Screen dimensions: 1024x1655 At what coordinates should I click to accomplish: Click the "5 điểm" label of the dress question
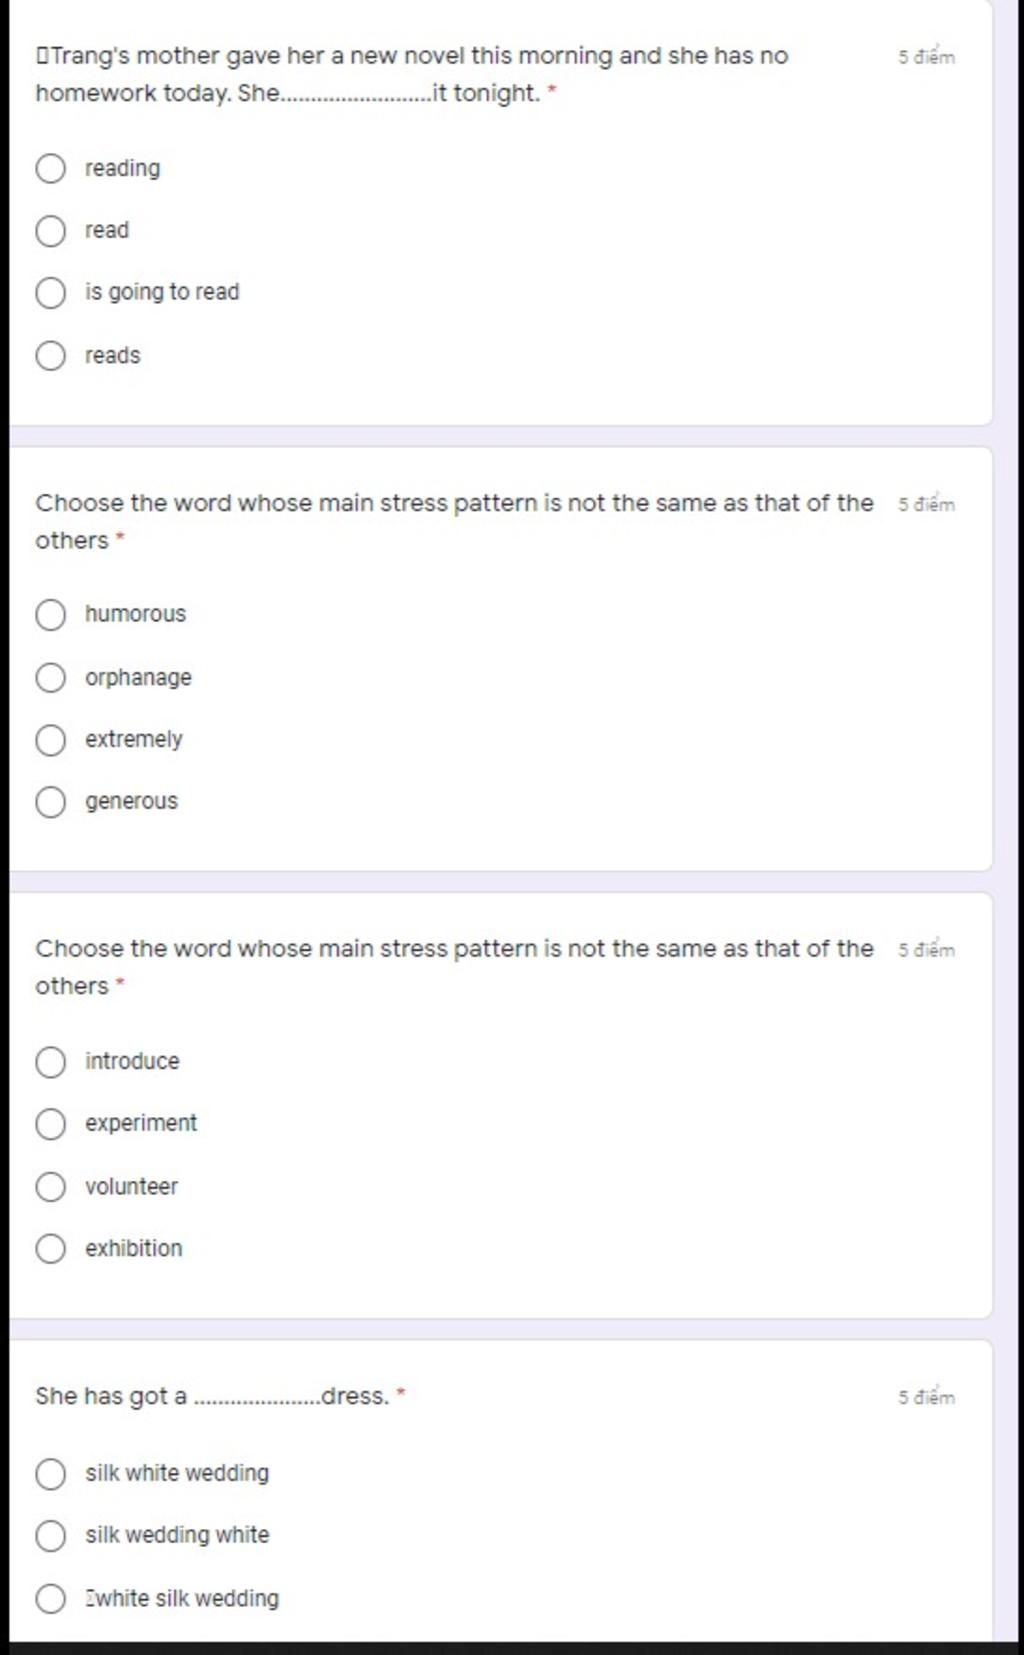pos(926,1397)
